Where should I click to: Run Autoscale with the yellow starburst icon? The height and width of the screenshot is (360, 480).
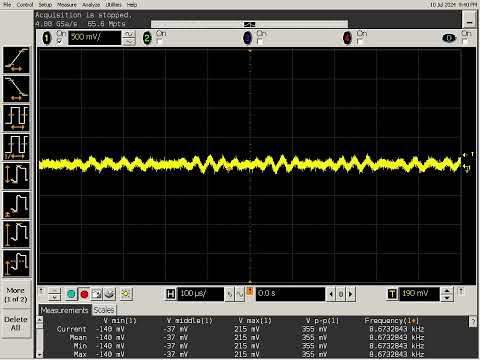pos(126,294)
